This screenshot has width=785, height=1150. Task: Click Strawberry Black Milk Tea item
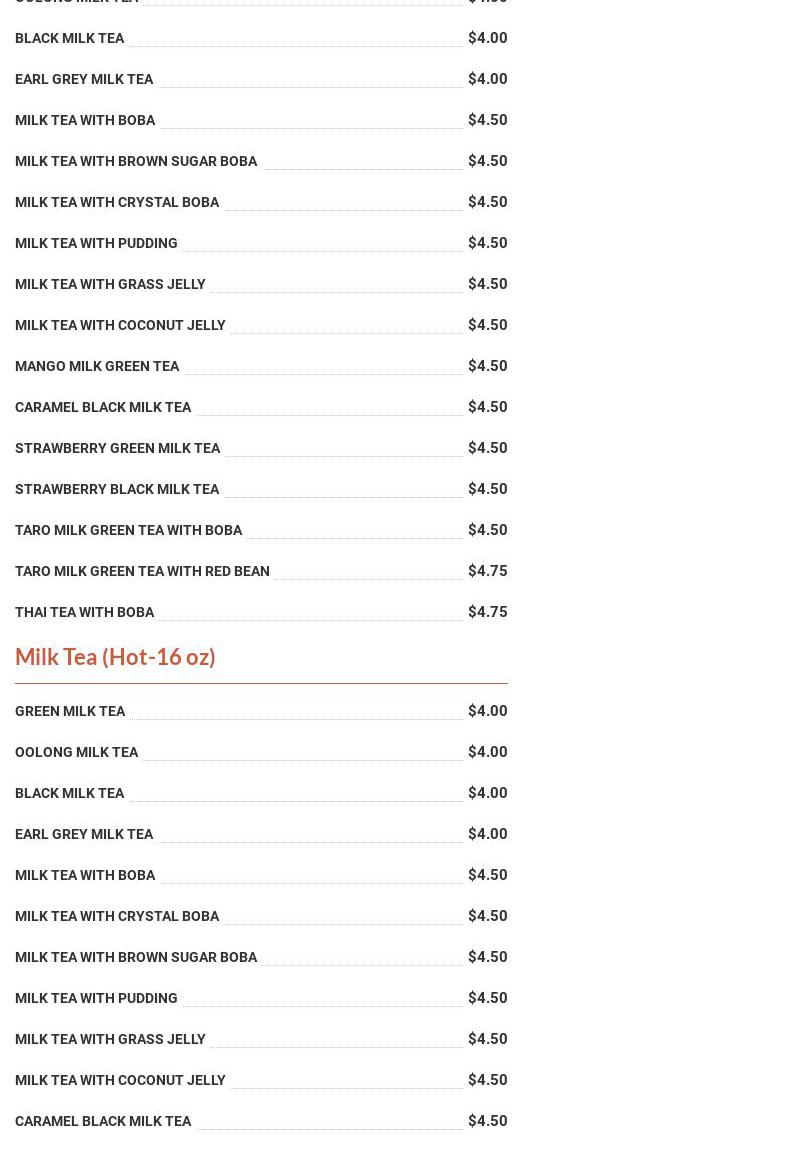pos(117,489)
